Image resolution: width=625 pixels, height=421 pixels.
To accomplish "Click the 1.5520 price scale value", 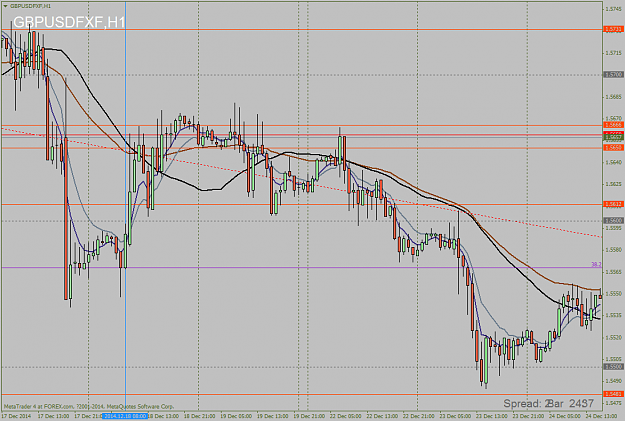I will click(613, 337).
